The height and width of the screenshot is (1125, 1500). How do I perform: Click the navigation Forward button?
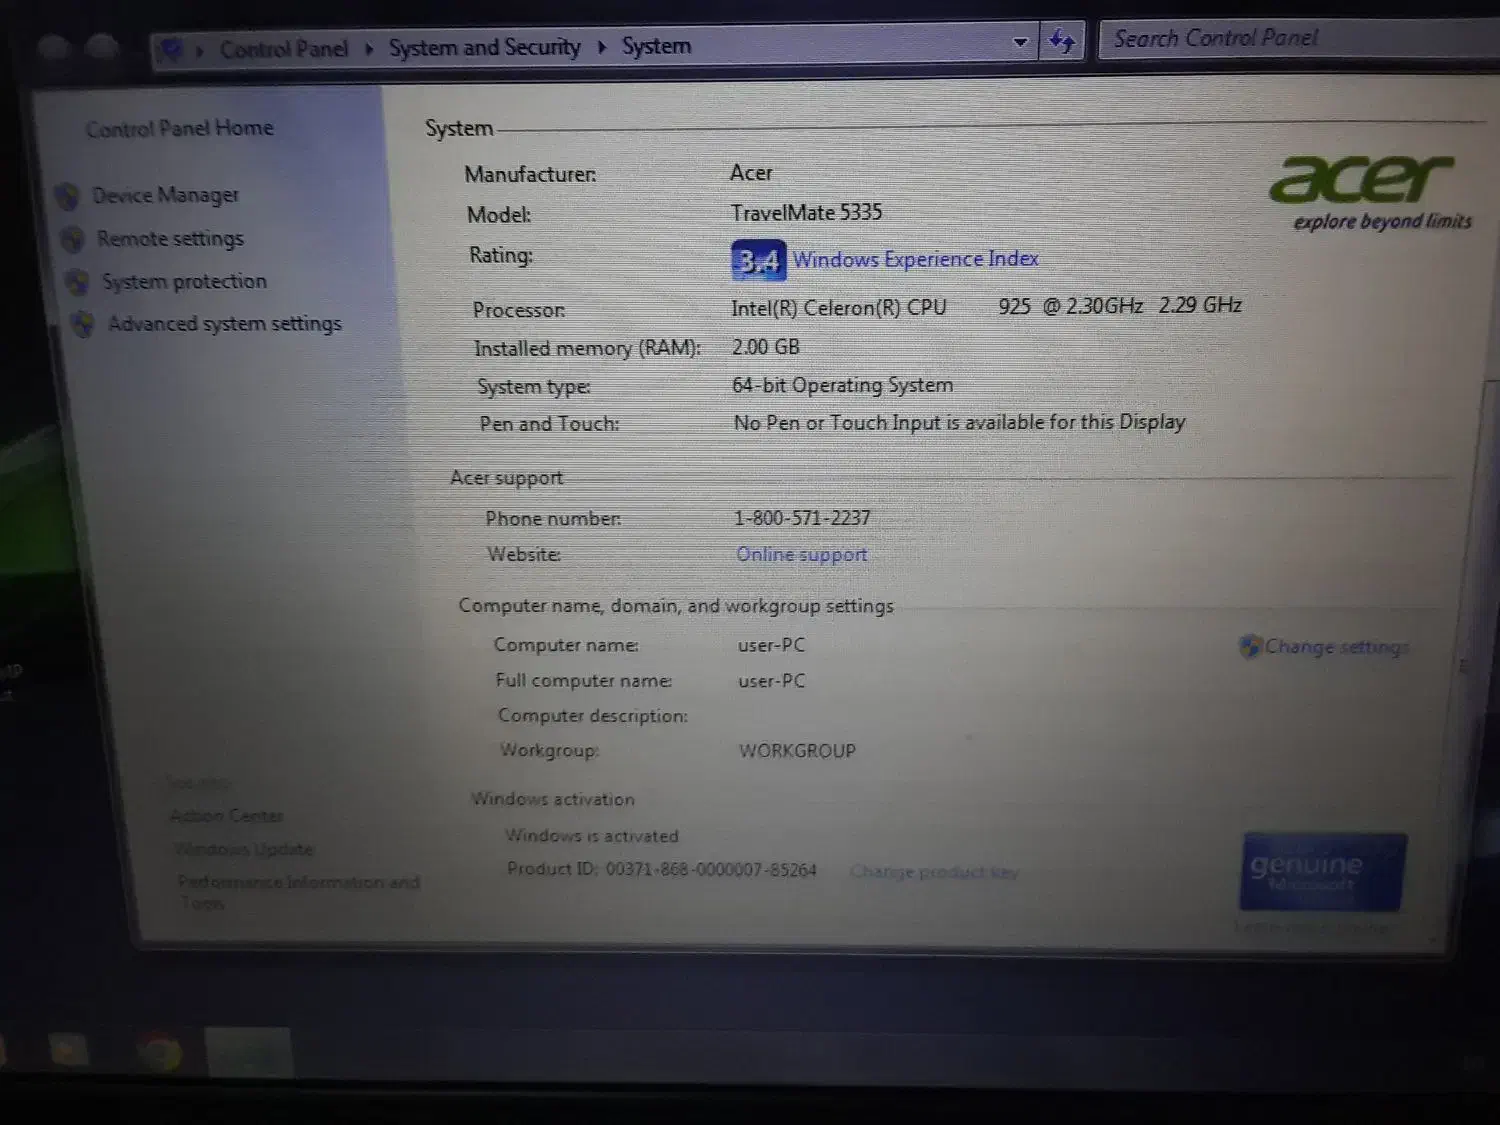[x=101, y=47]
